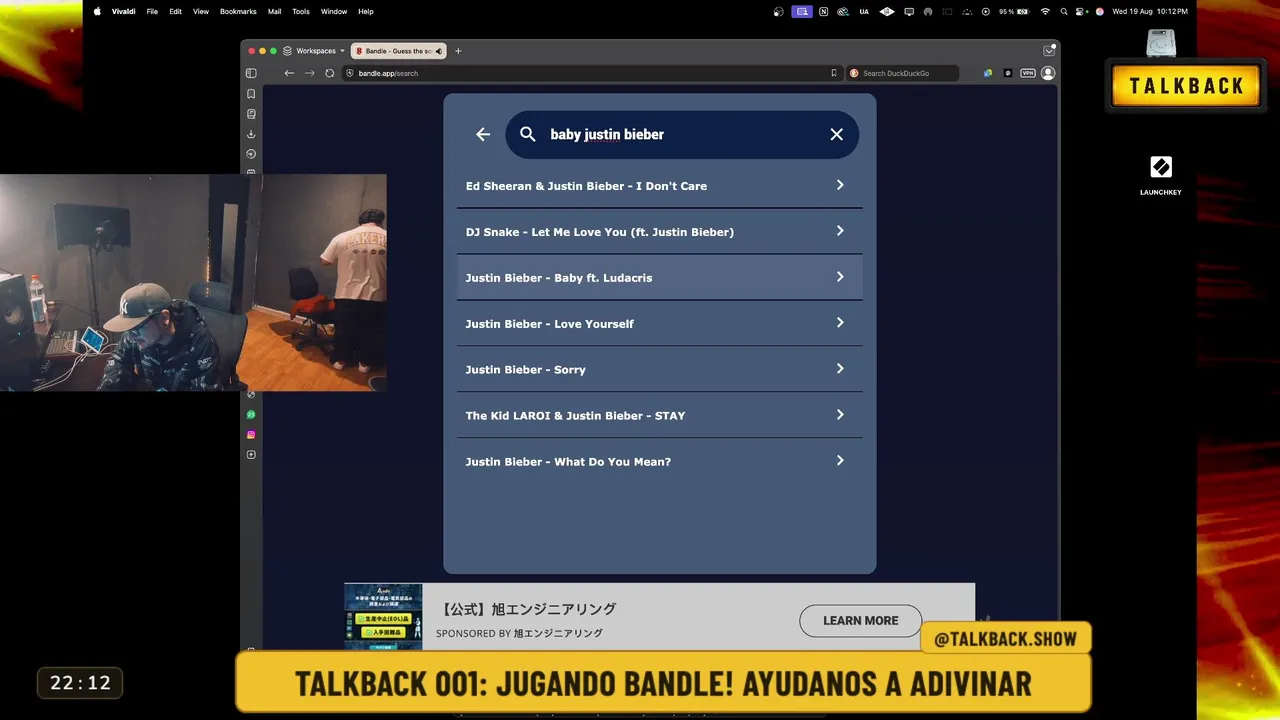Image resolution: width=1280 pixels, height=720 pixels.
Task: Open the LAUNCHKEY desktop icon
Action: coord(1161,173)
